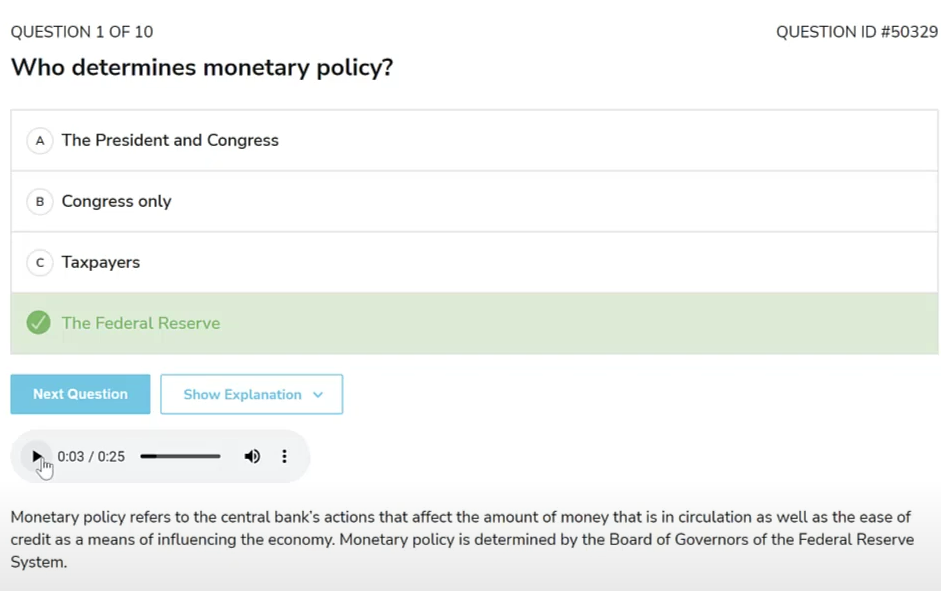Click the green checkmark icon
The height and width of the screenshot is (591, 941).
39,323
